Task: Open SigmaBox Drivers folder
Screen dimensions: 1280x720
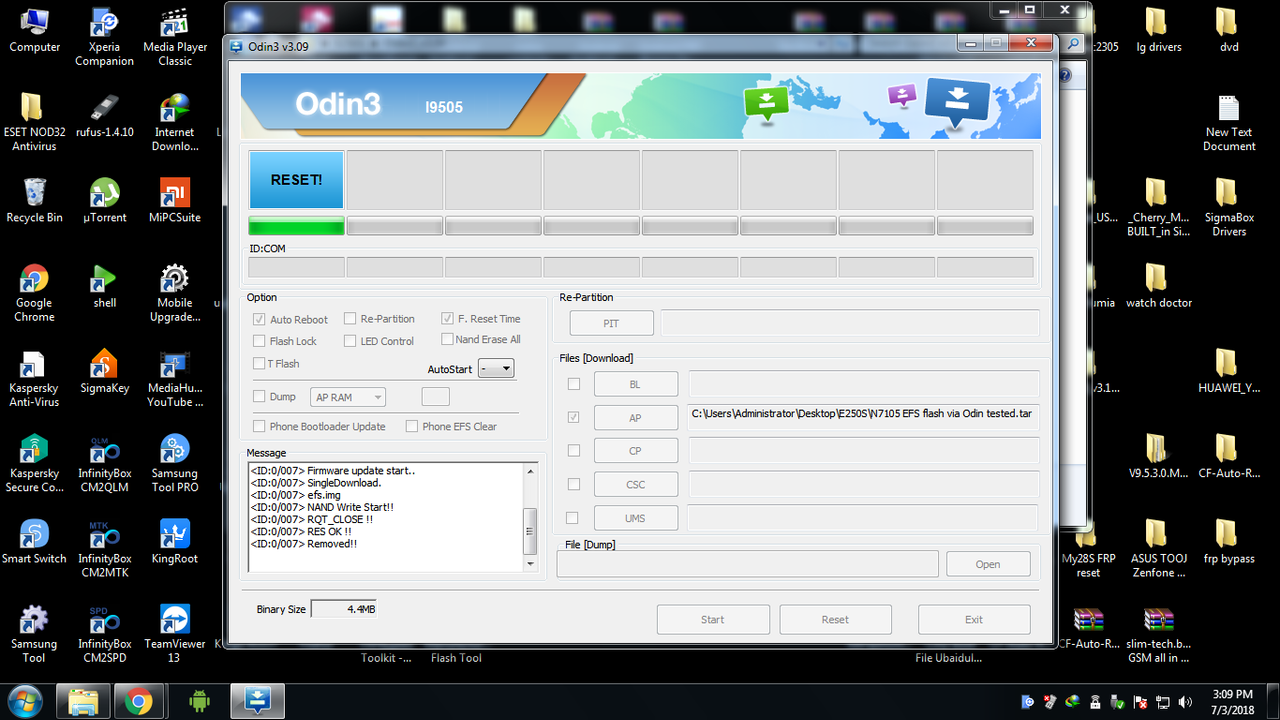Action: pyautogui.click(x=1228, y=207)
